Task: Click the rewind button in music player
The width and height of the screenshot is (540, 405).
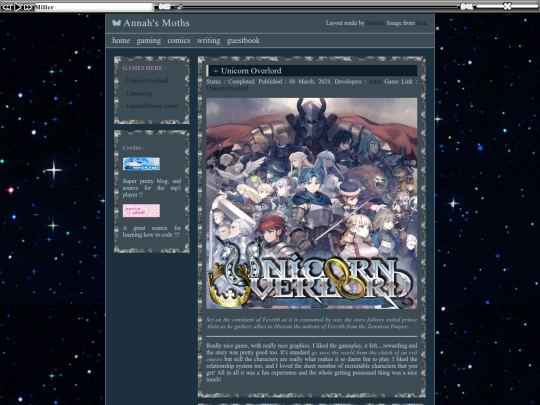Action: coord(7,7)
